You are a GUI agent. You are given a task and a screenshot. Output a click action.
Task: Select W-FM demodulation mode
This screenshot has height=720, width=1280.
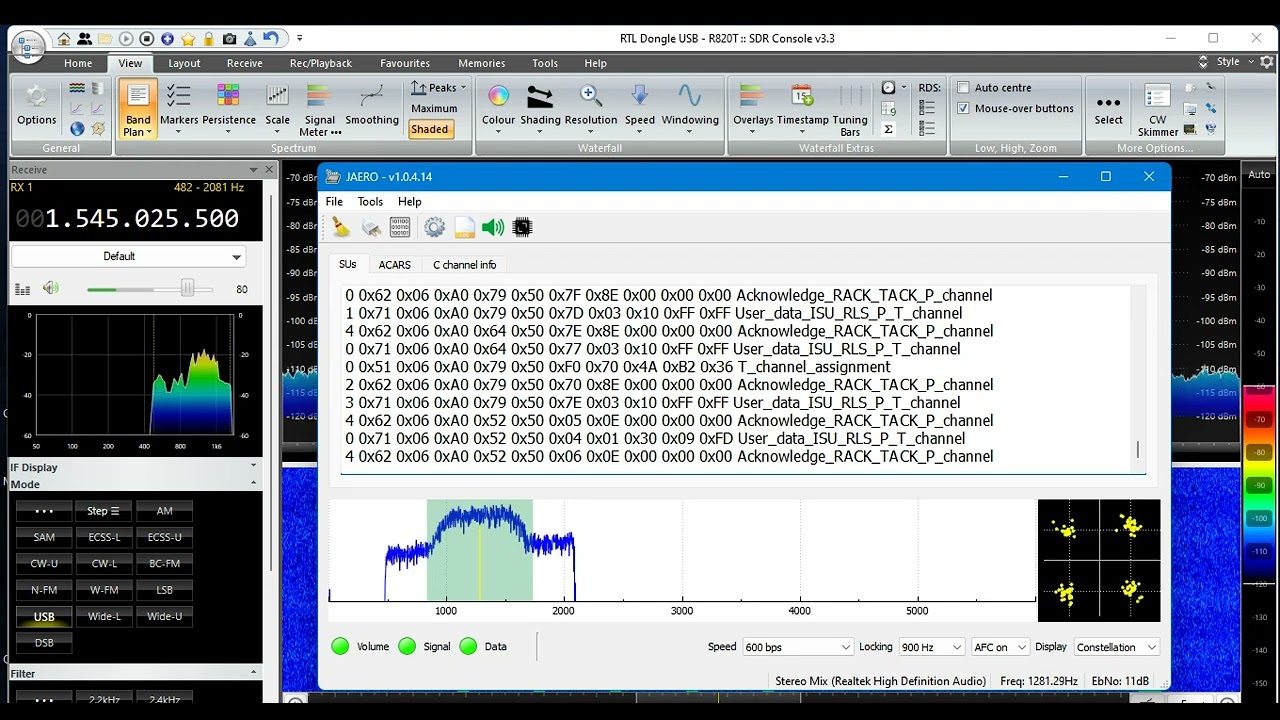[104, 590]
